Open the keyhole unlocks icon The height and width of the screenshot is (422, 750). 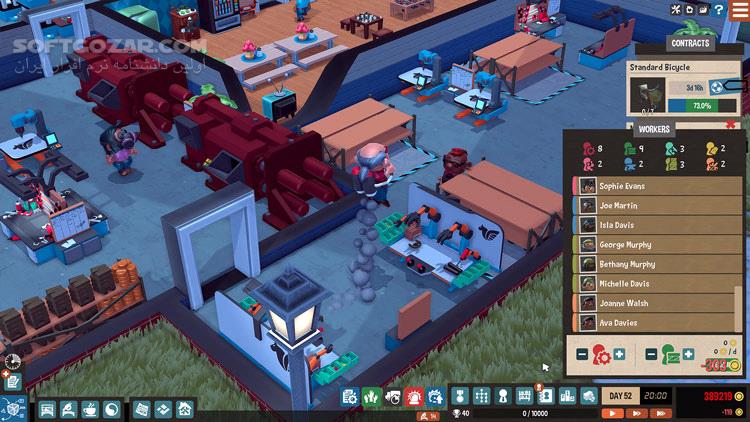[503, 396]
